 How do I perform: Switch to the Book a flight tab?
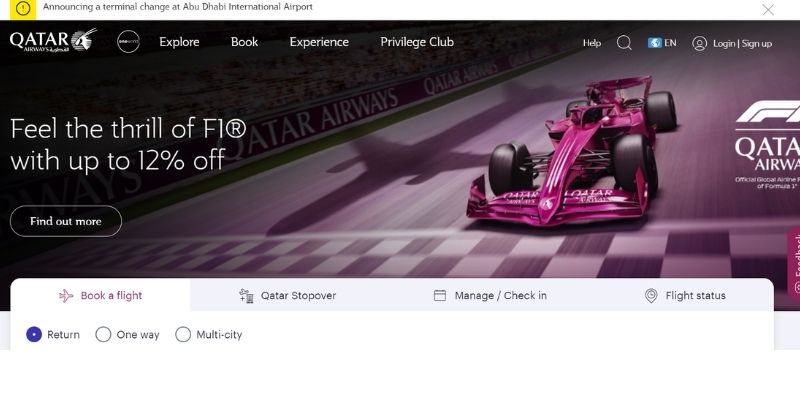pyautogui.click(x=101, y=295)
